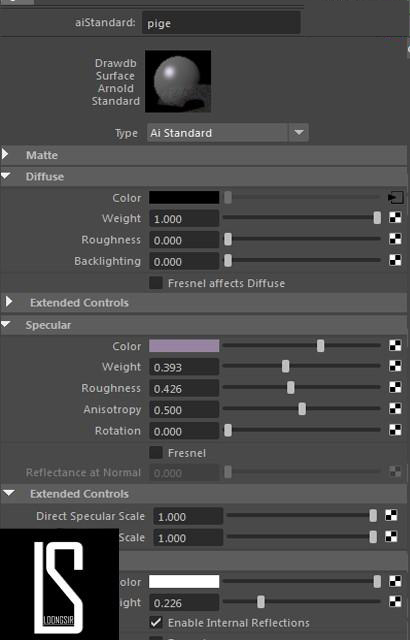410x640 pixels.
Task: Click the Specular Weight checker map button
Action: tap(395, 367)
